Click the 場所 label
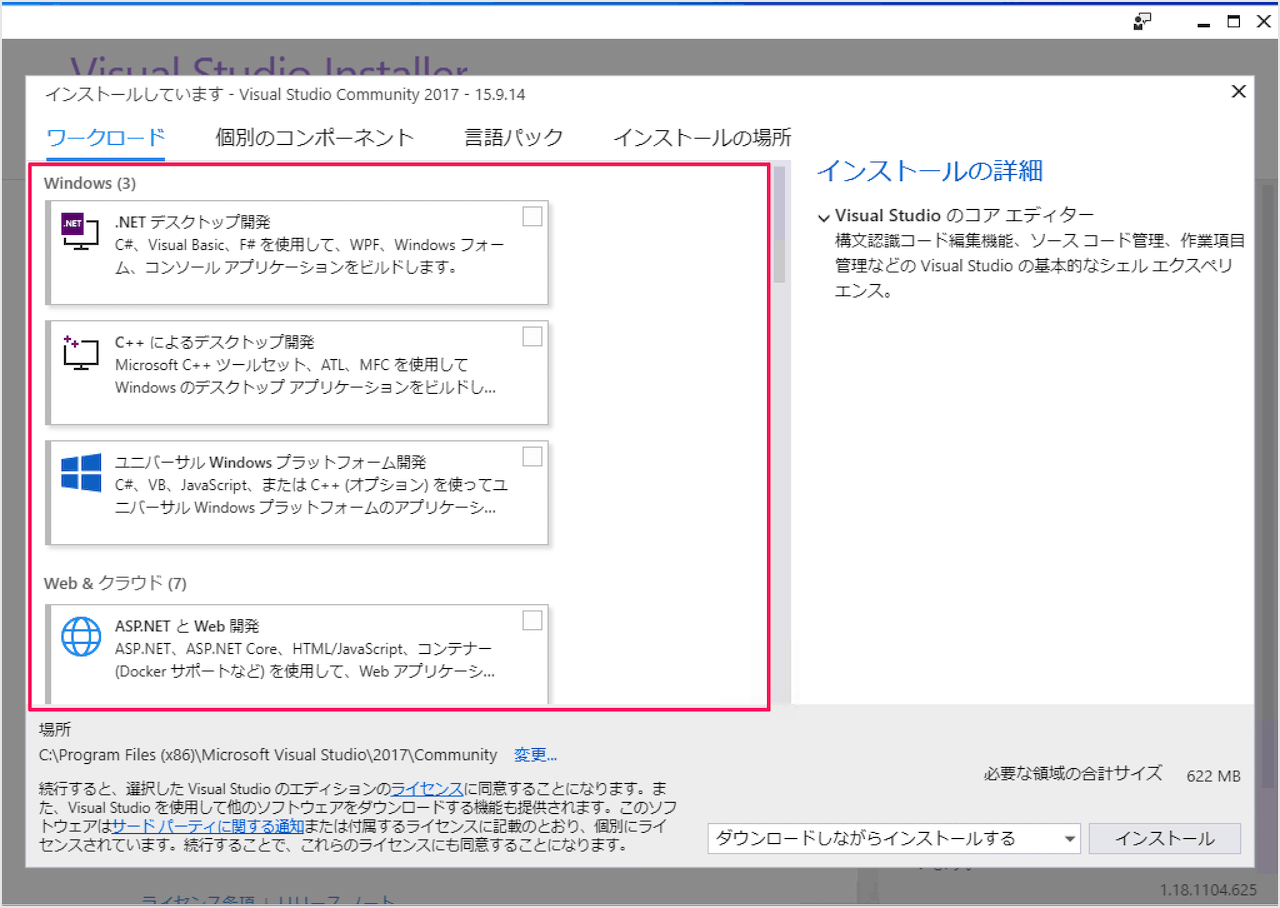The width and height of the screenshot is (1280, 908). coord(55,730)
